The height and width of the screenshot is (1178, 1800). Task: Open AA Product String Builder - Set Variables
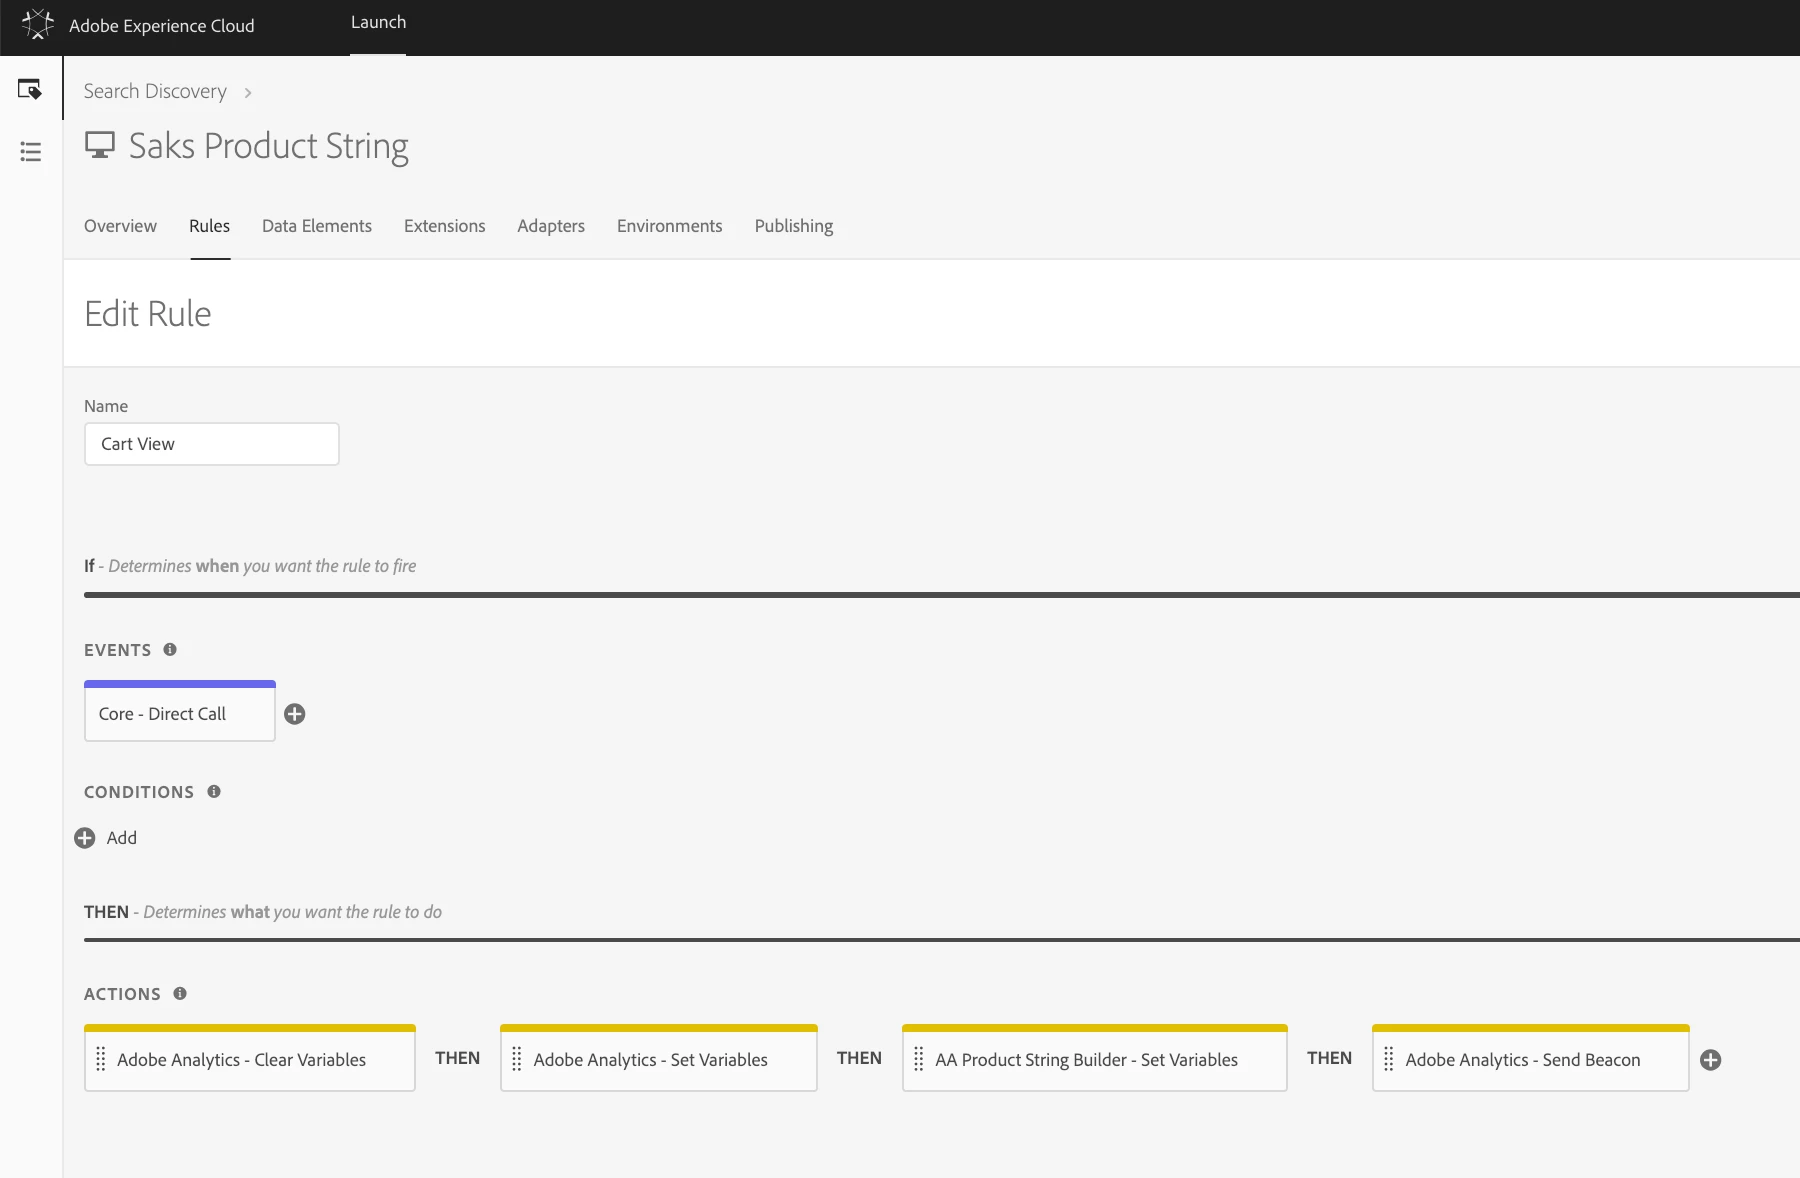[x=1095, y=1058]
